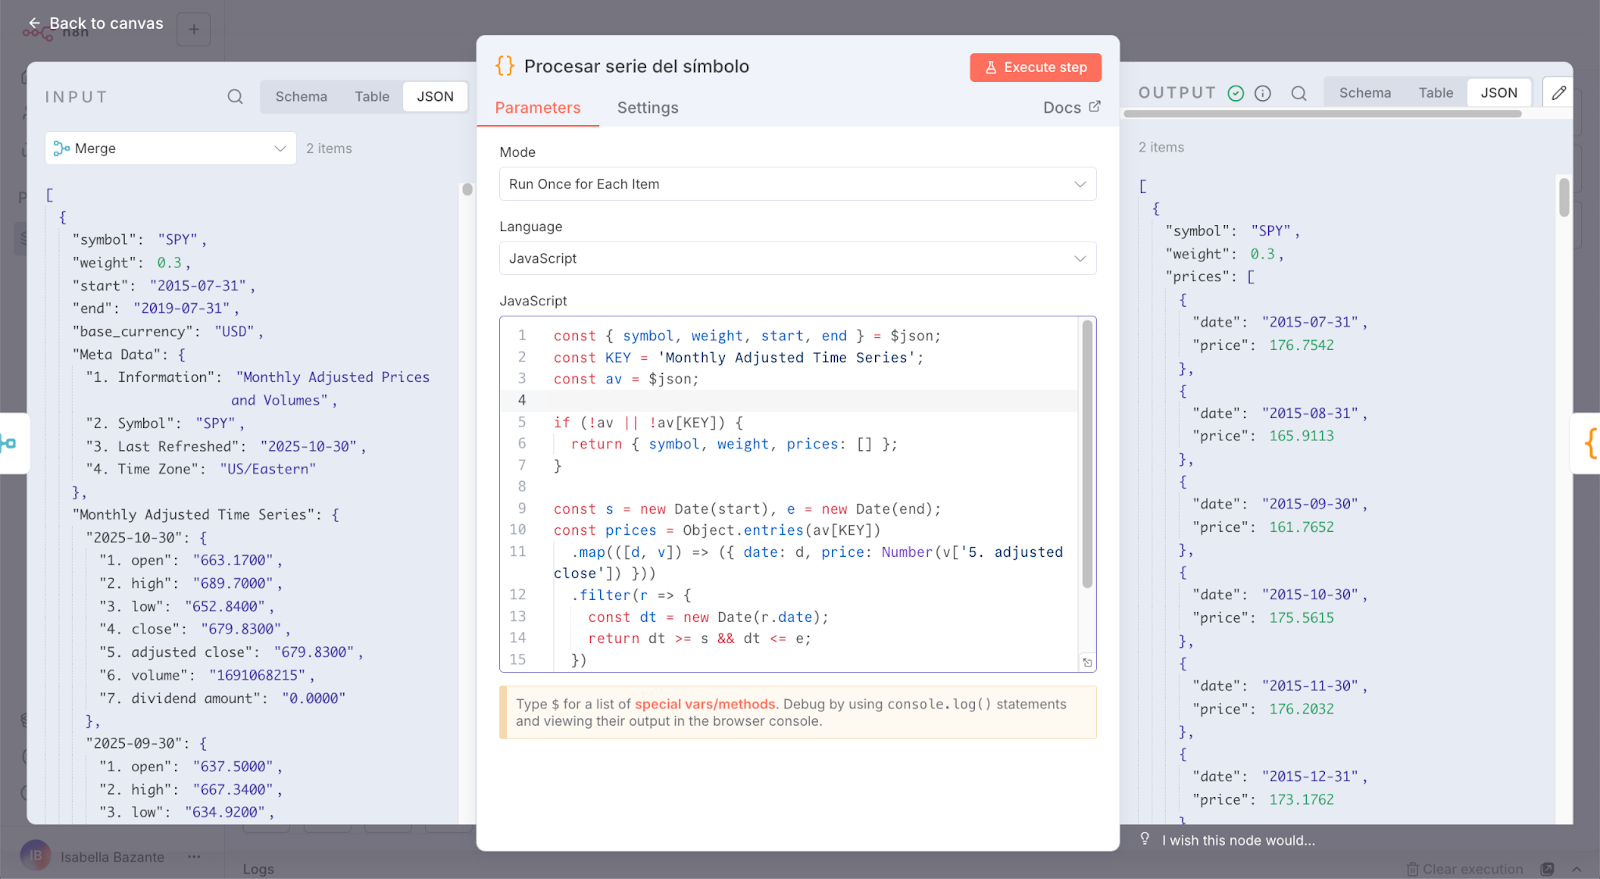
Task: Expand the code editor using the corner icon
Action: [x=1088, y=663]
